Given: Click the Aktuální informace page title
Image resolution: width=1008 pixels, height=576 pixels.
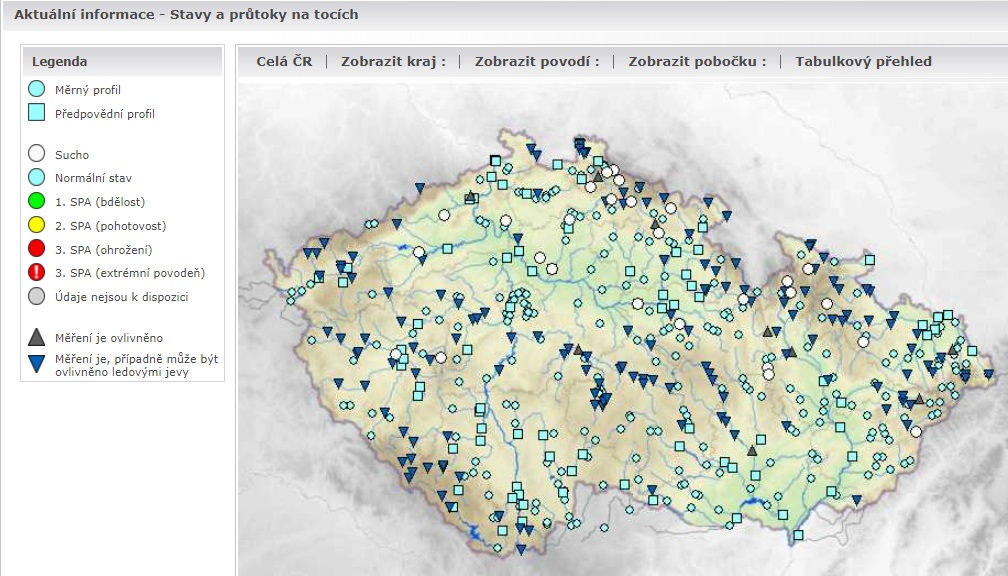Looking at the screenshot, I should (186, 15).
